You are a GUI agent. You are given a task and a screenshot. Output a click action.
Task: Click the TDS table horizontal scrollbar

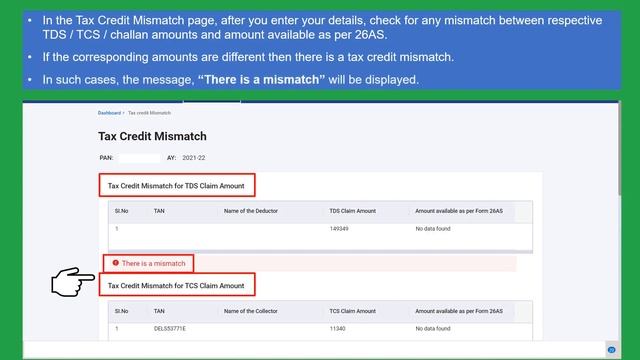[320, 252]
